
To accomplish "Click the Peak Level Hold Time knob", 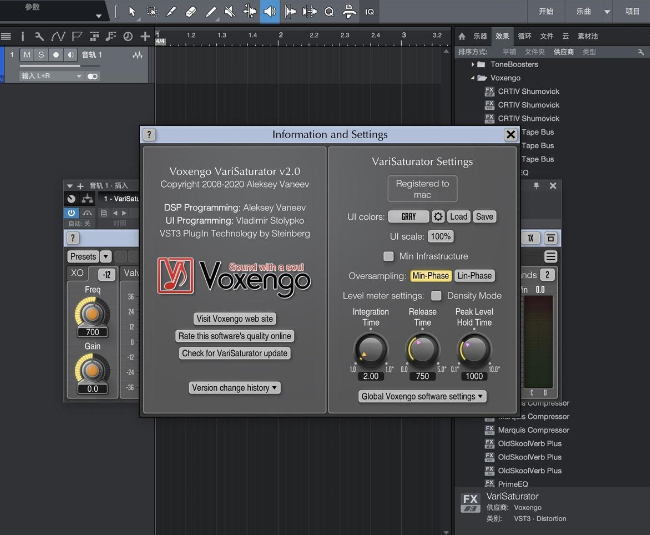I will pos(474,349).
